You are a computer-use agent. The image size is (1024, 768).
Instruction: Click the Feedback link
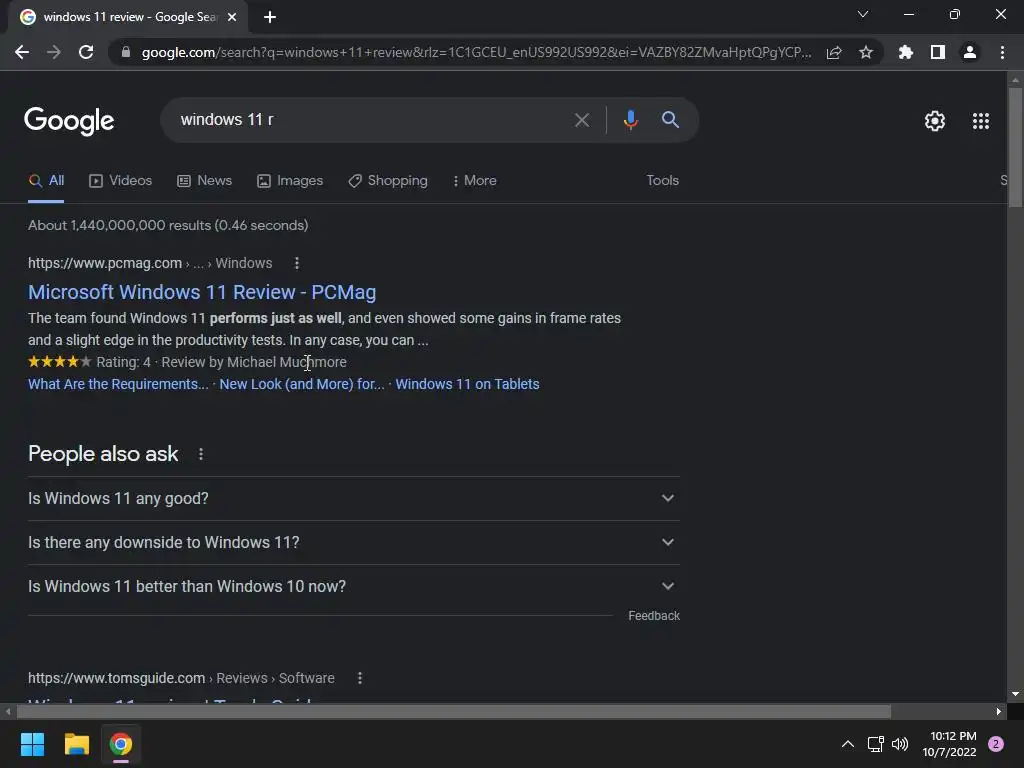point(654,616)
